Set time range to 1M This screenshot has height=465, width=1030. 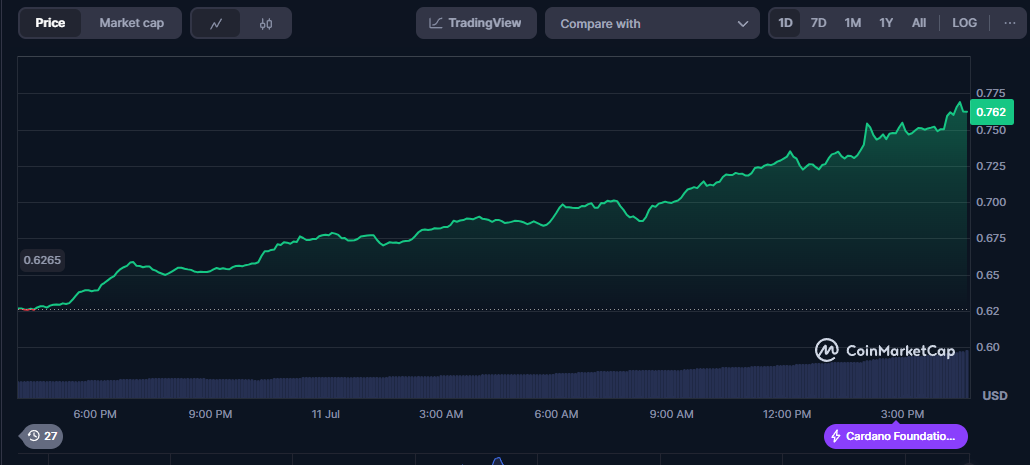pos(852,23)
